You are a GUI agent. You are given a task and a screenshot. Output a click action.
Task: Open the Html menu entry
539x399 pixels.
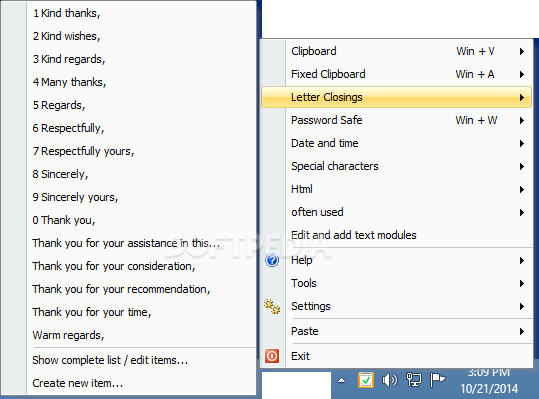point(396,189)
